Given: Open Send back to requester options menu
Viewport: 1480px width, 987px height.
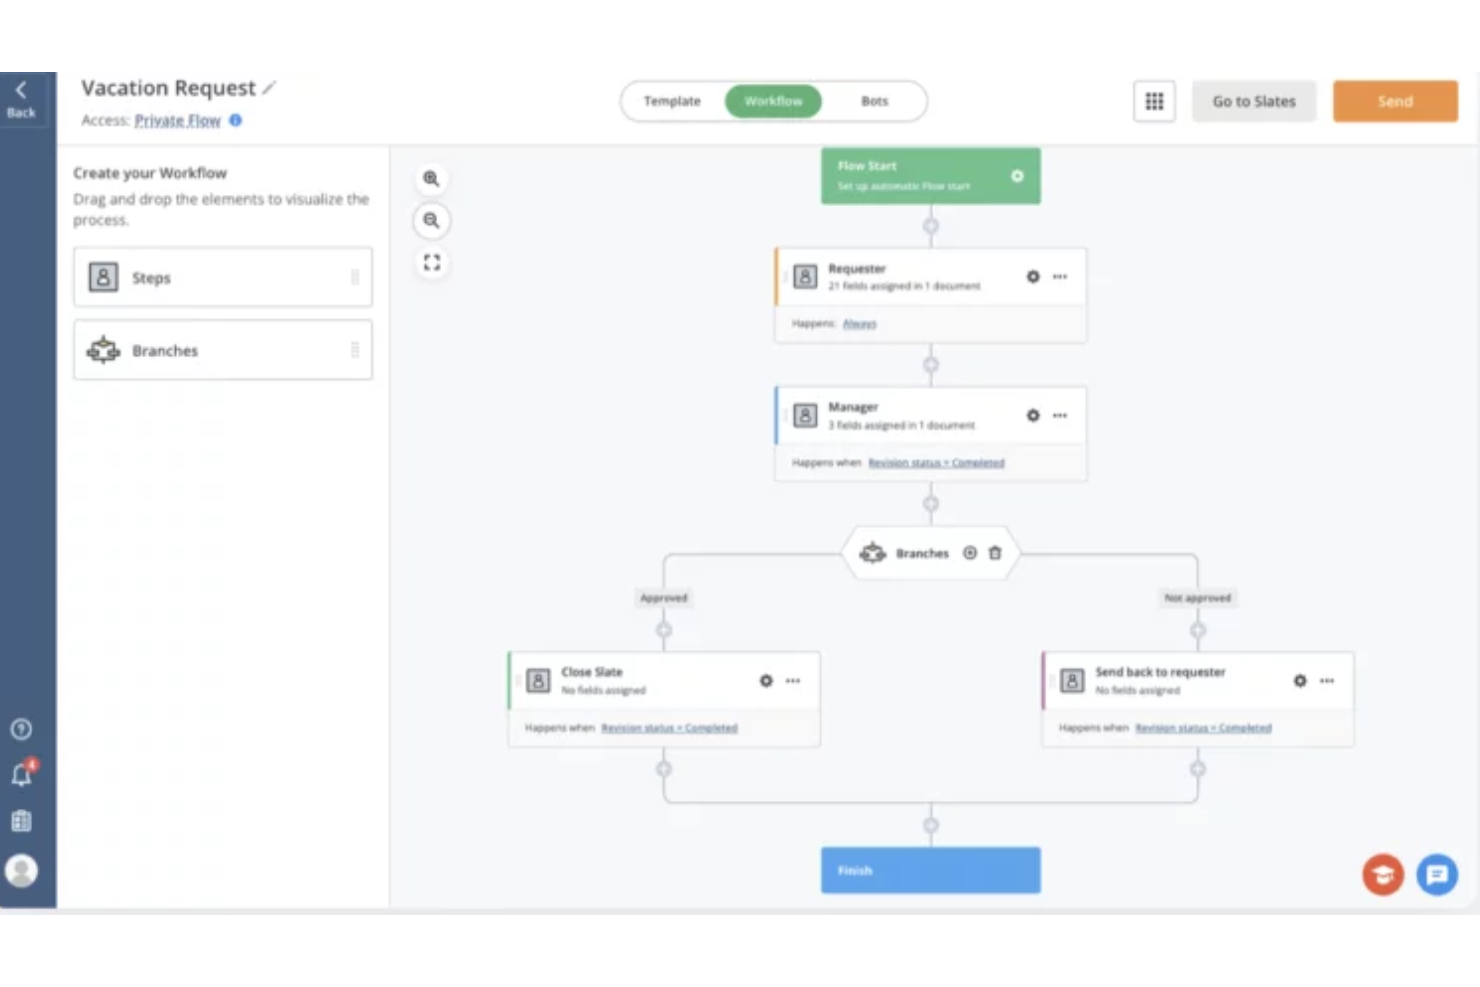Looking at the screenshot, I should (x=1327, y=681).
